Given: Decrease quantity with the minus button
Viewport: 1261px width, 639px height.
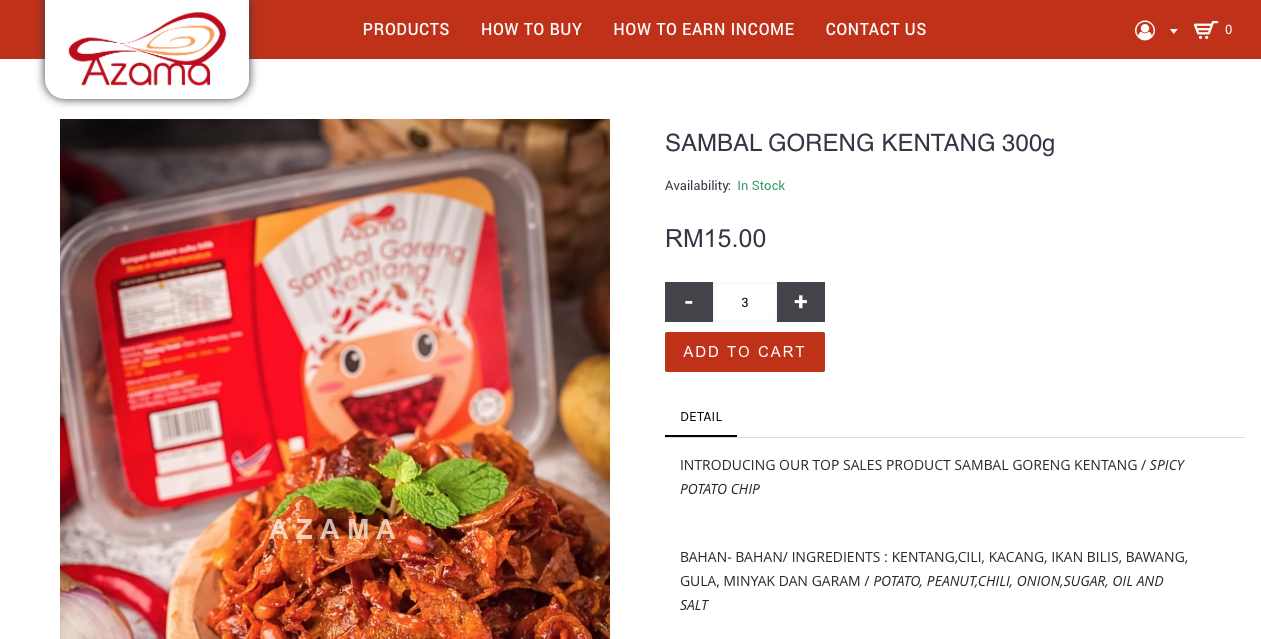Looking at the screenshot, I should [689, 302].
